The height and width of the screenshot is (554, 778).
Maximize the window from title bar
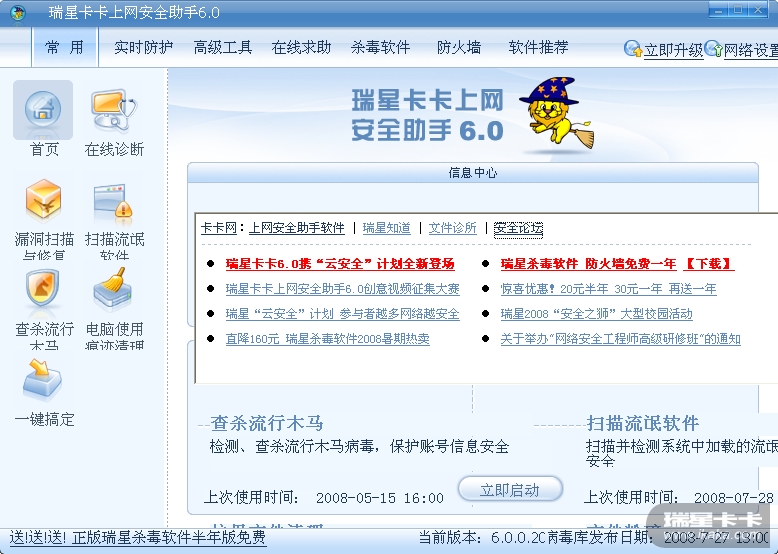click(738, 10)
